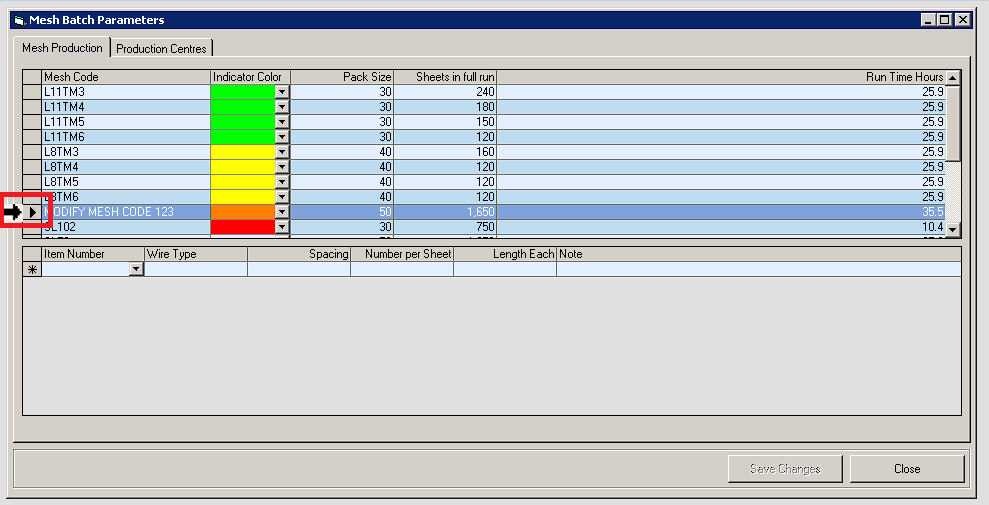This screenshot has height=505, width=989.
Task: Select the L11TM4 mesh code cell
Action: [126, 107]
